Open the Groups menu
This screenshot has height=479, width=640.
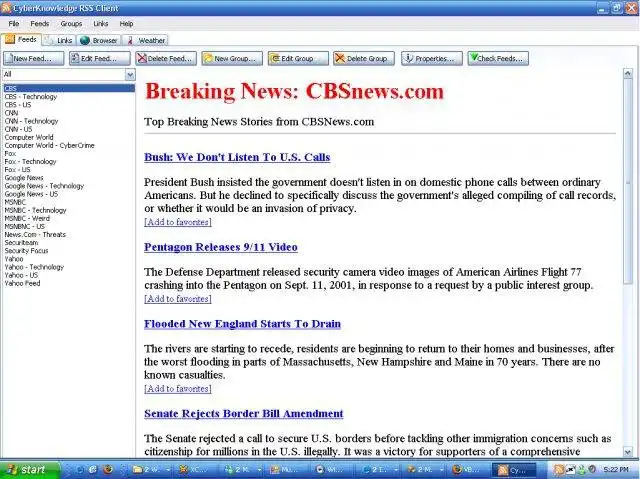(x=71, y=24)
